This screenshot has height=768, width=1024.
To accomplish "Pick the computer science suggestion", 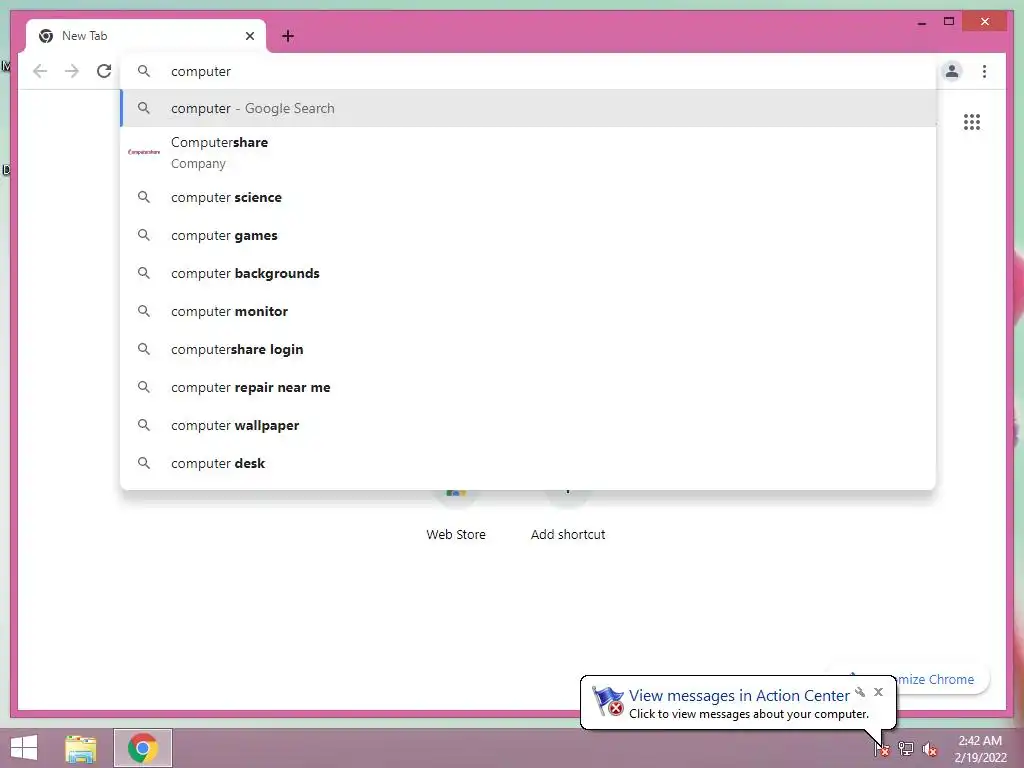I will pyautogui.click(x=528, y=197).
